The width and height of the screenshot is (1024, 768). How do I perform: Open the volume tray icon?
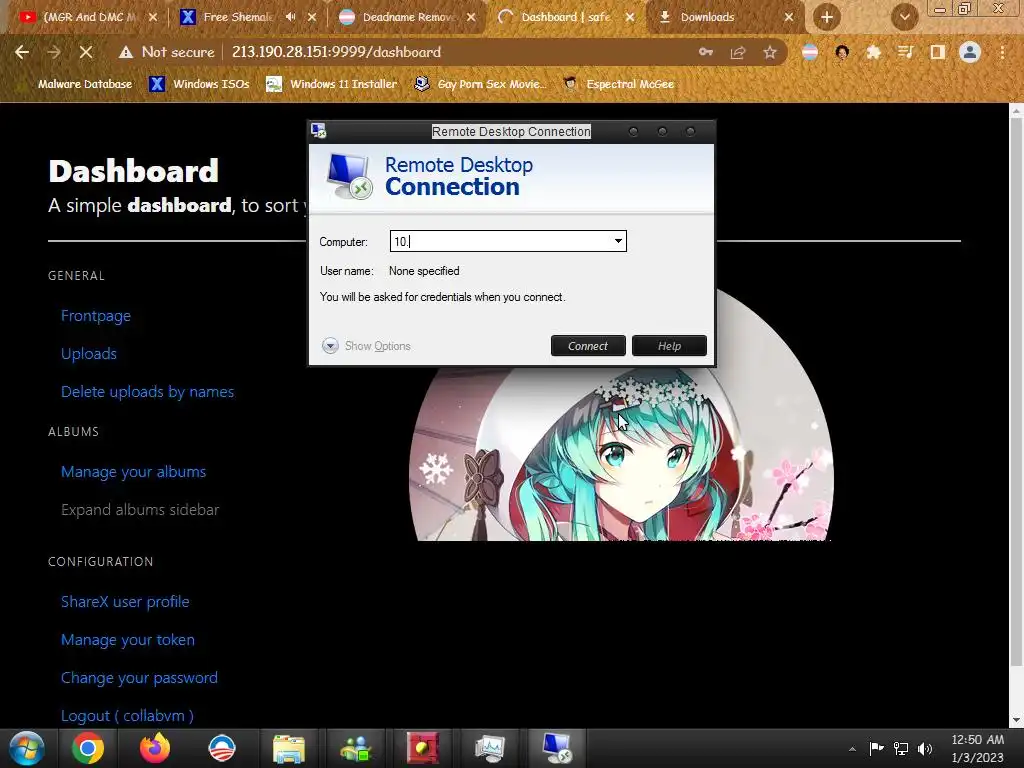pos(925,748)
